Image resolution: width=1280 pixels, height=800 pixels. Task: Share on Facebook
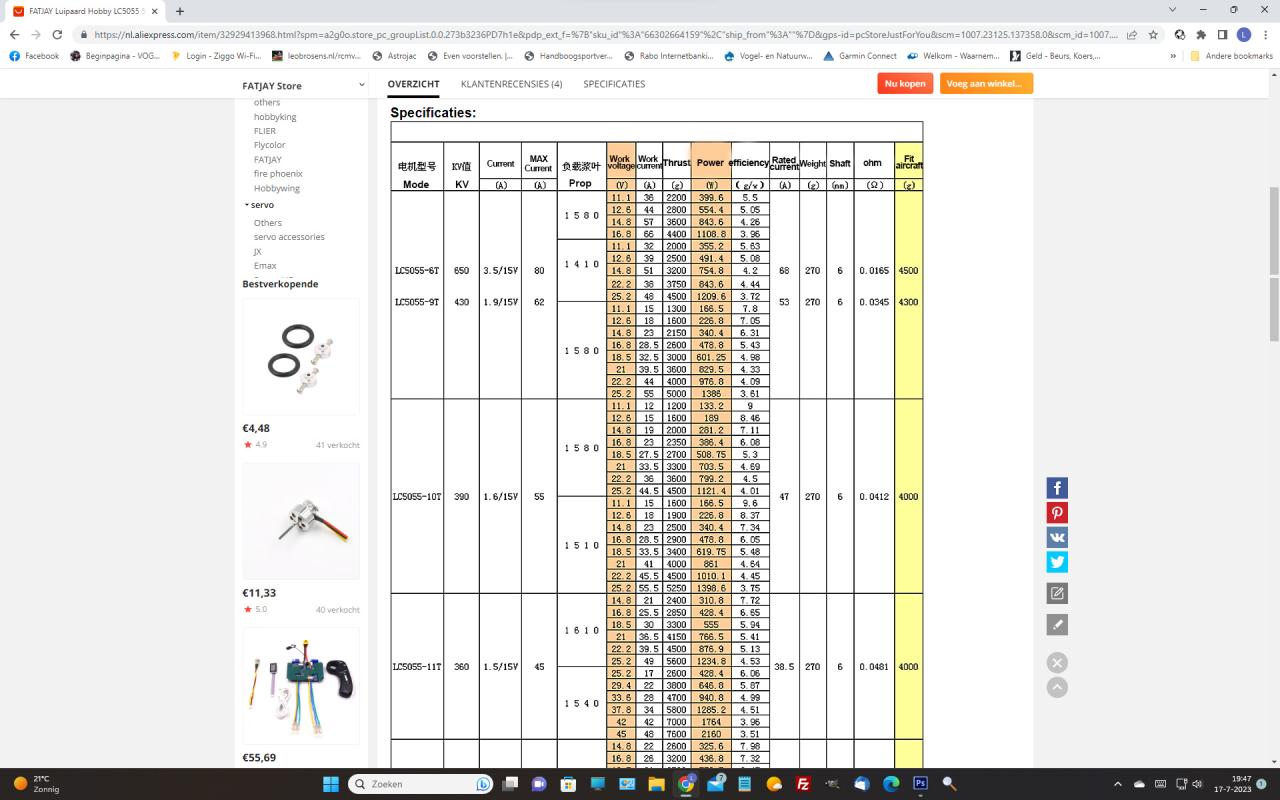tap(1057, 488)
